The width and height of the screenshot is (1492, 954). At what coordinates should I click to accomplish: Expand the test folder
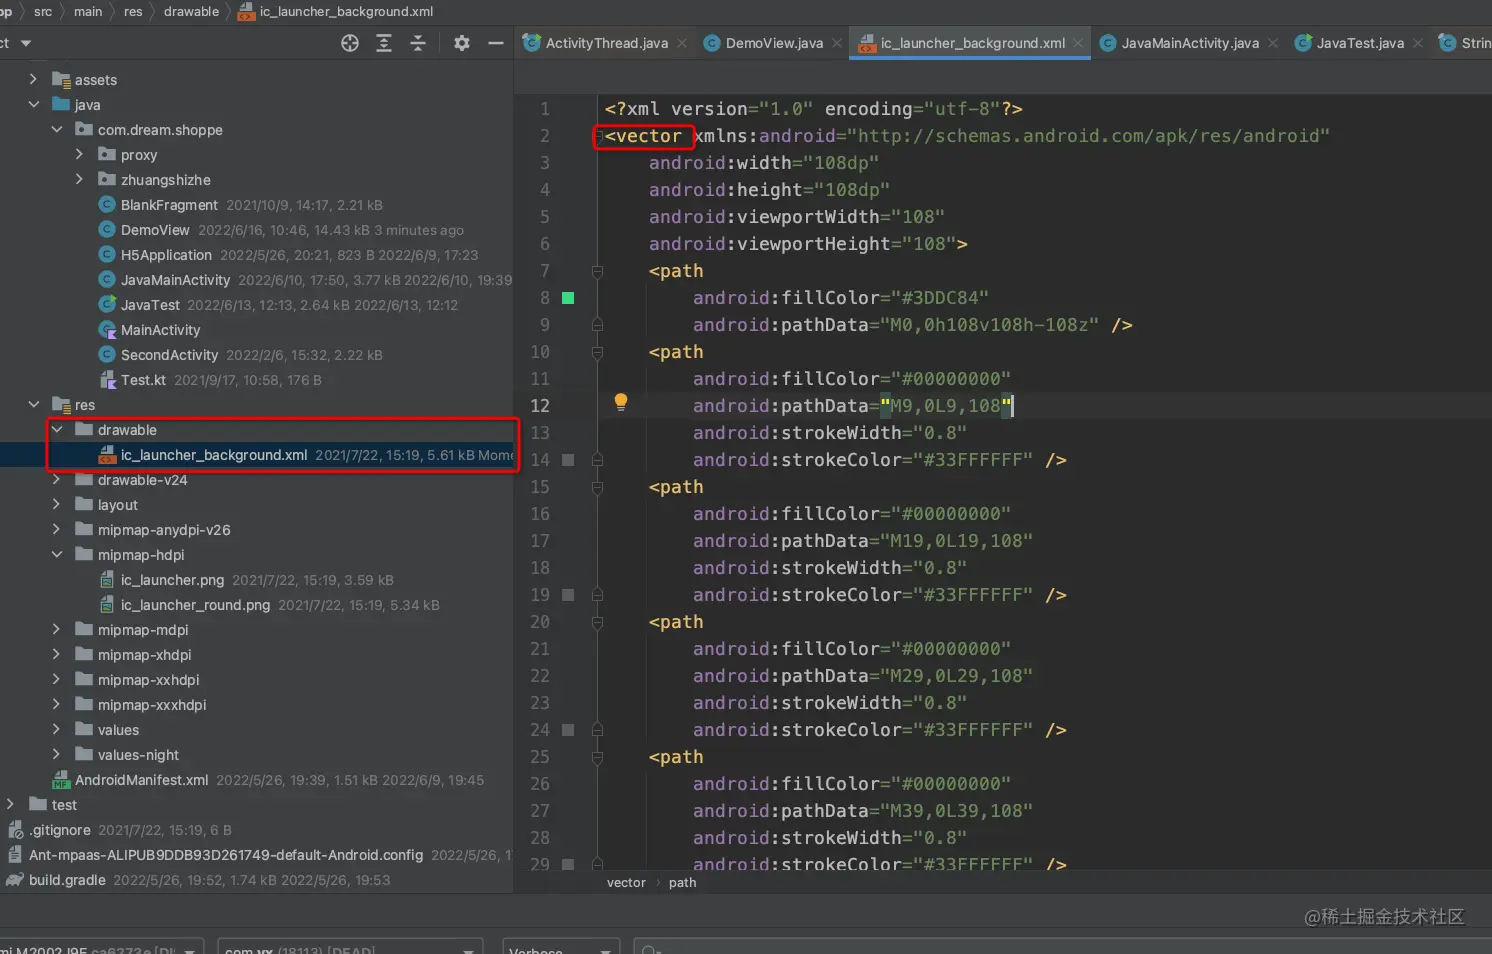click(10, 804)
